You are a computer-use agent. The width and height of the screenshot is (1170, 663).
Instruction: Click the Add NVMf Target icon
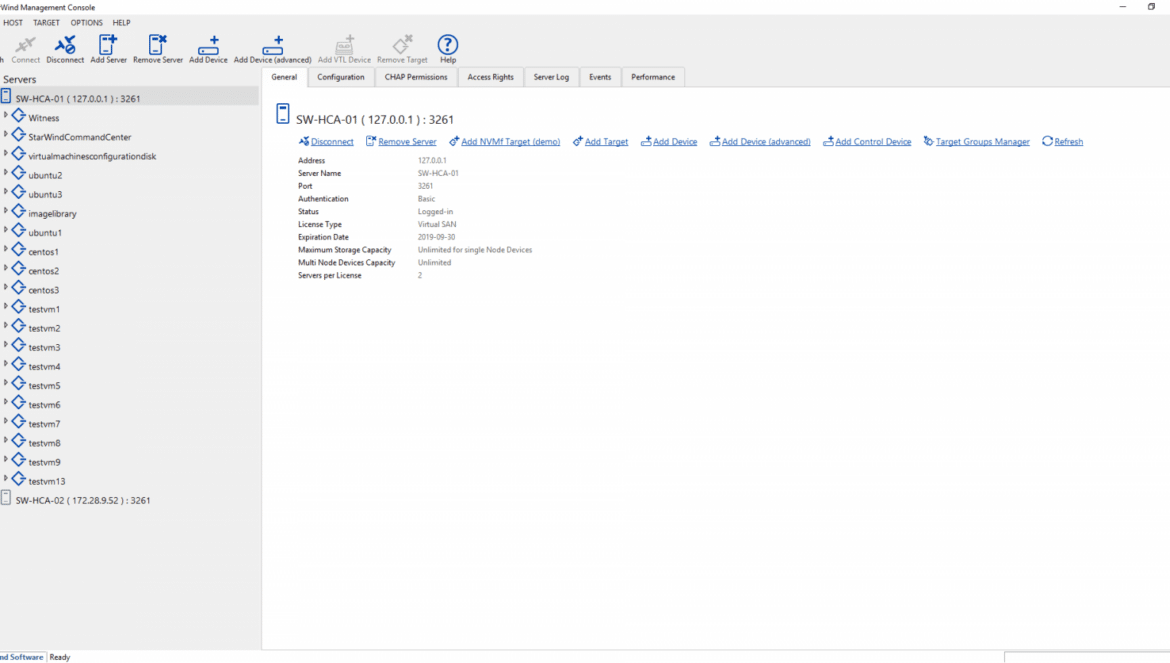tap(454, 141)
